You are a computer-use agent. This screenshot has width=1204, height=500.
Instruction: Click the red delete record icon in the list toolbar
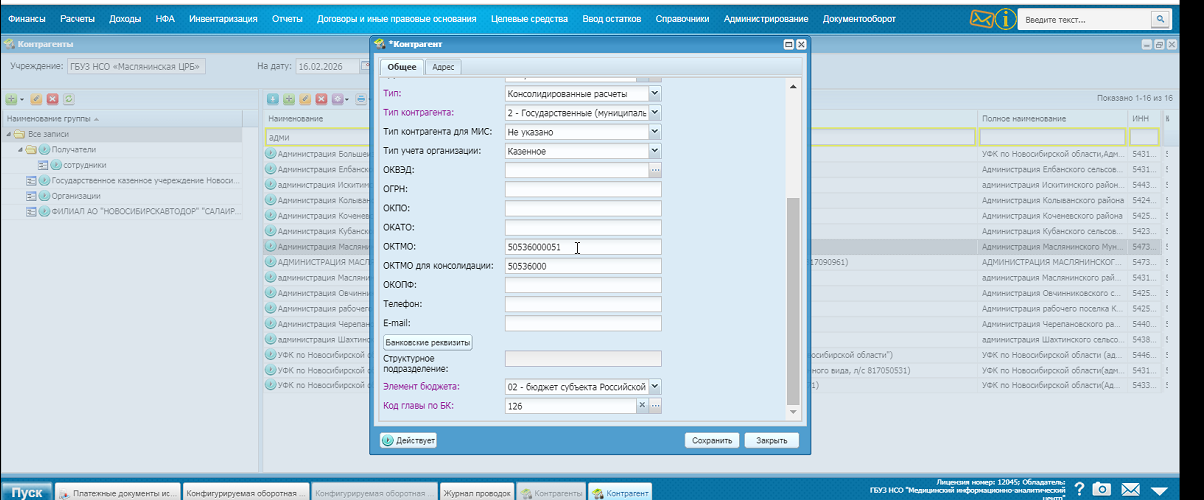click(x=321, y=99)
